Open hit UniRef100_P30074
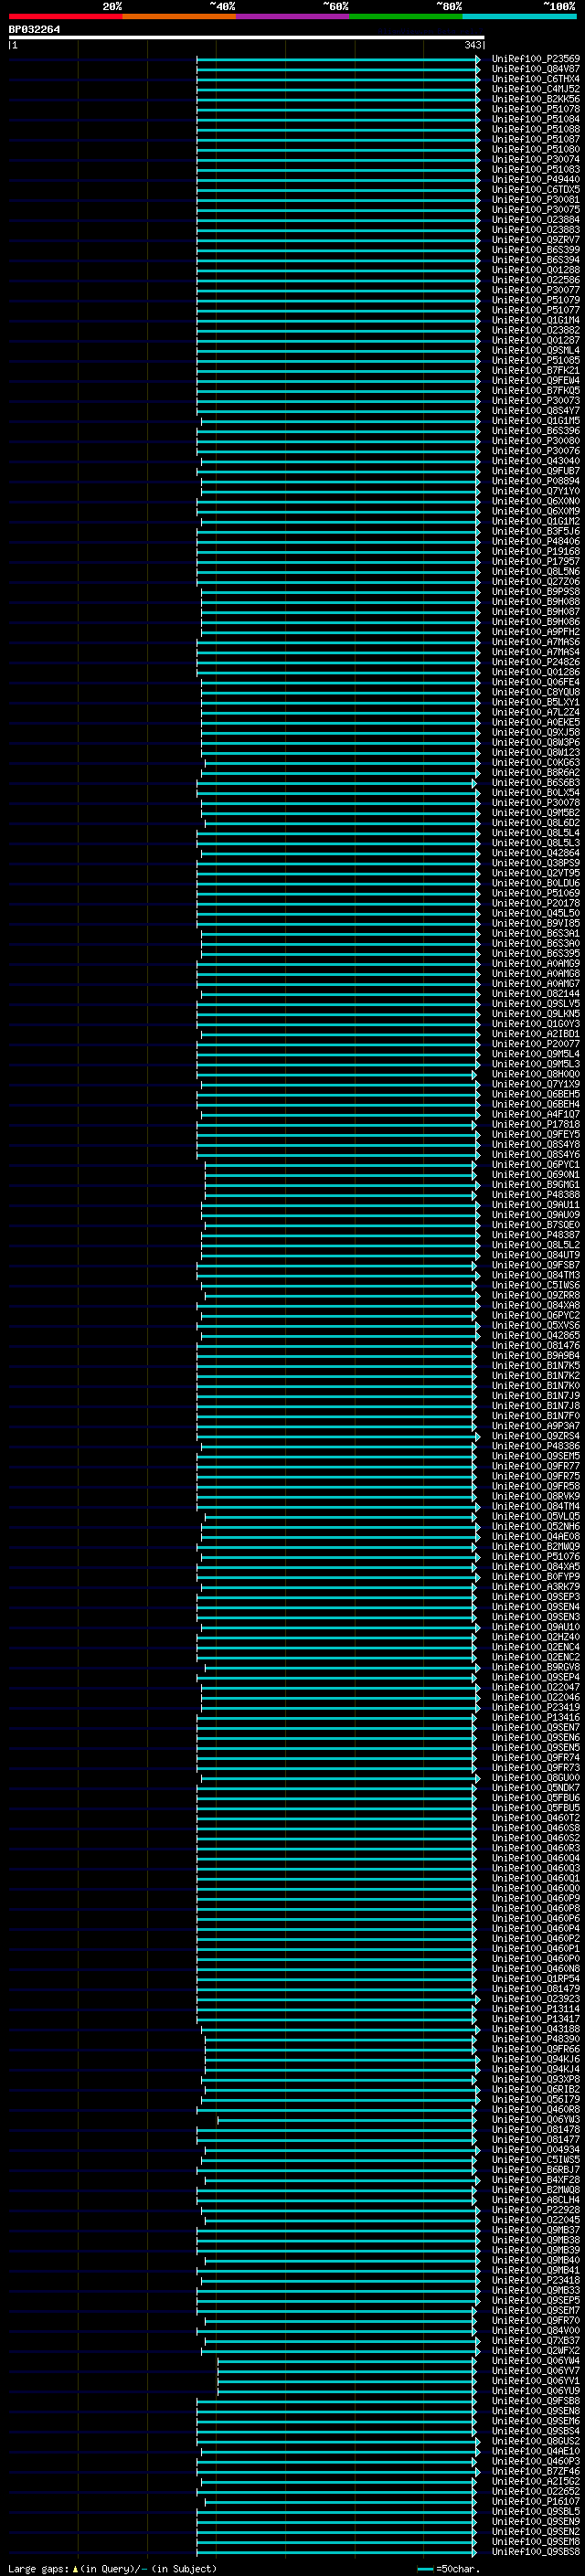The width and height of the screenshot is (585, 2576). 536,159
